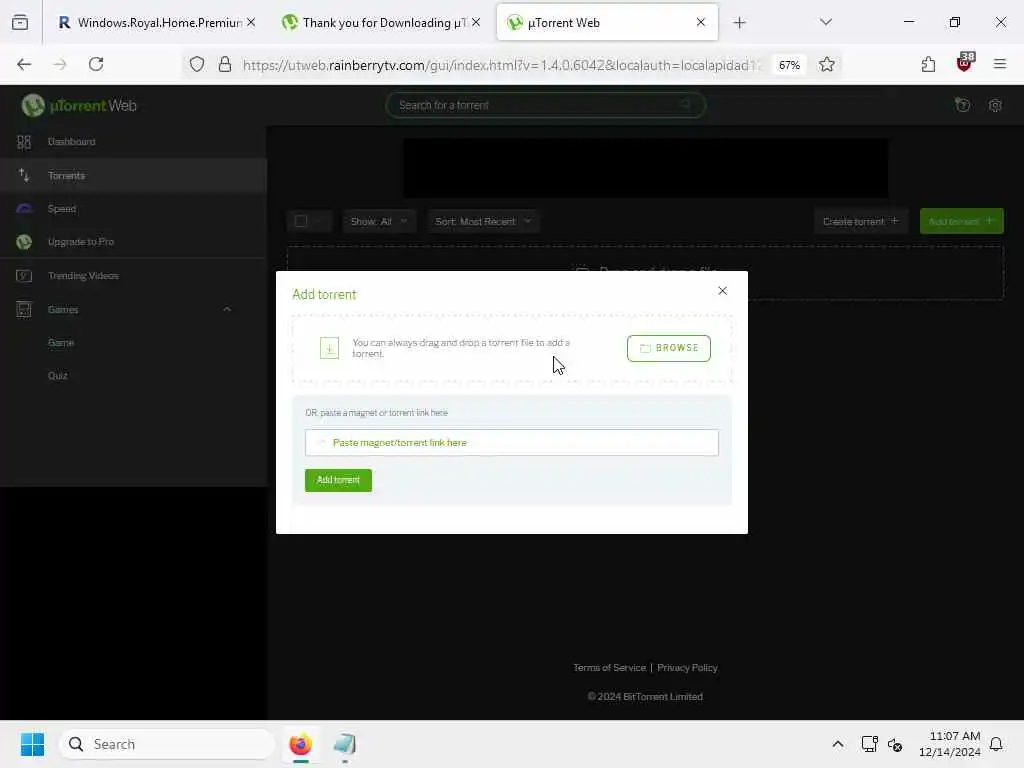Open the browser extensions puzzle icon
This screenshot has width=1024, height=768.
pyautogui.click(x=928, y=64)
